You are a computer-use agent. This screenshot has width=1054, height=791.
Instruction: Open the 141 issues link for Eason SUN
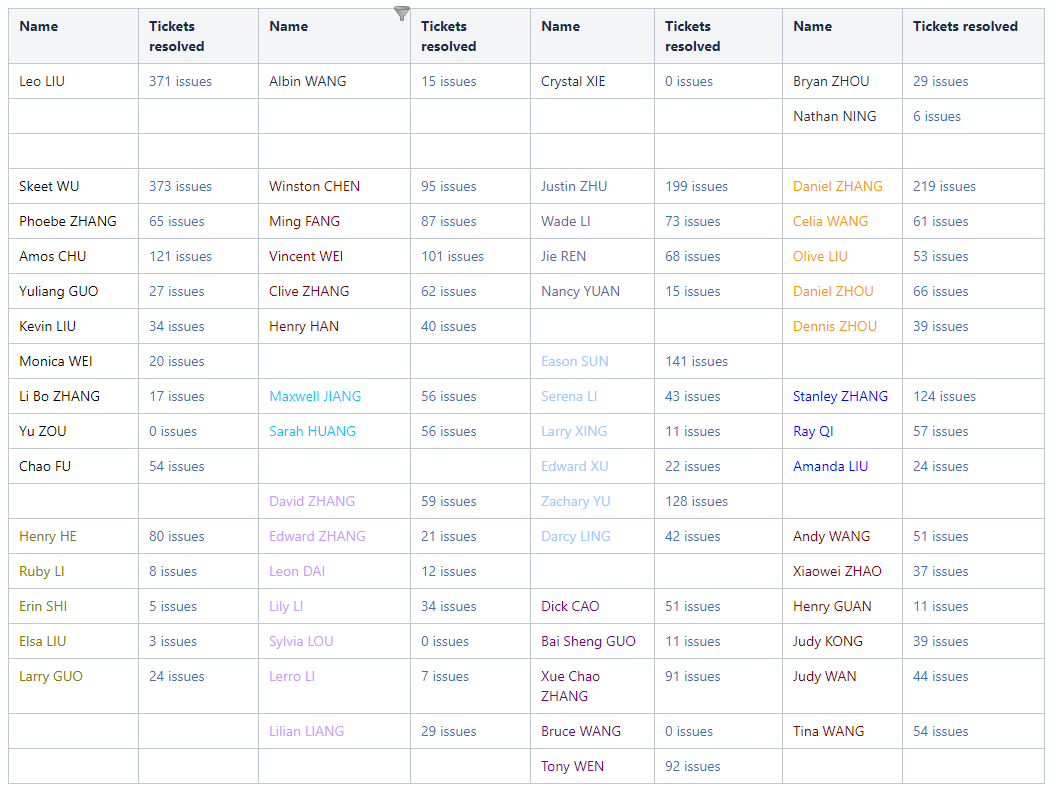(696, 361)
